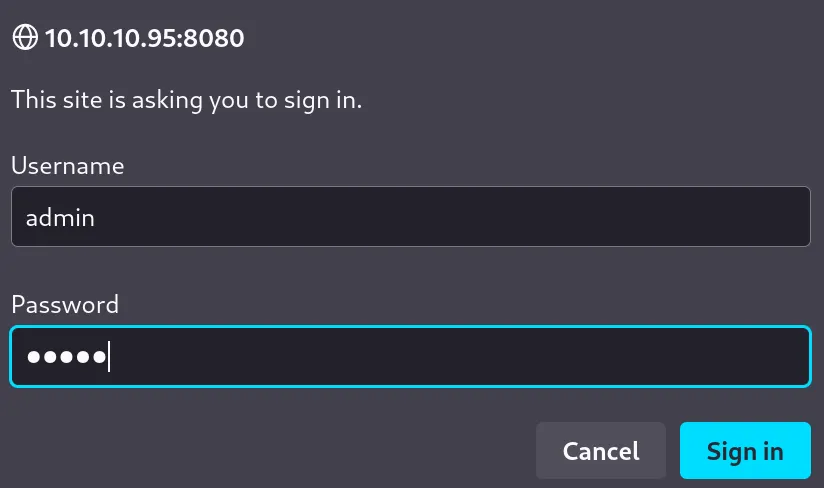Viewport: 824px width, 488px height.
Task: Focus the Password input field
Action: (410, 356)
